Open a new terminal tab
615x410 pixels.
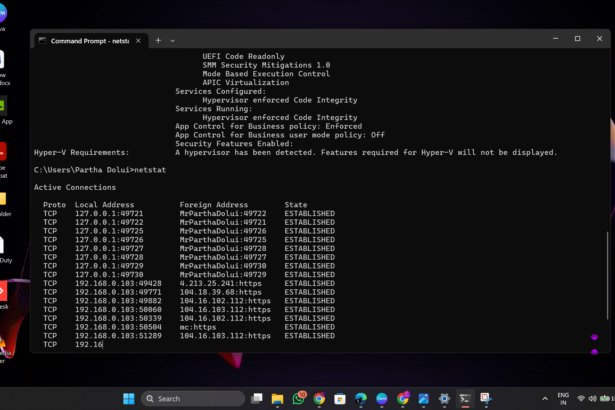[x=158, y=40]
